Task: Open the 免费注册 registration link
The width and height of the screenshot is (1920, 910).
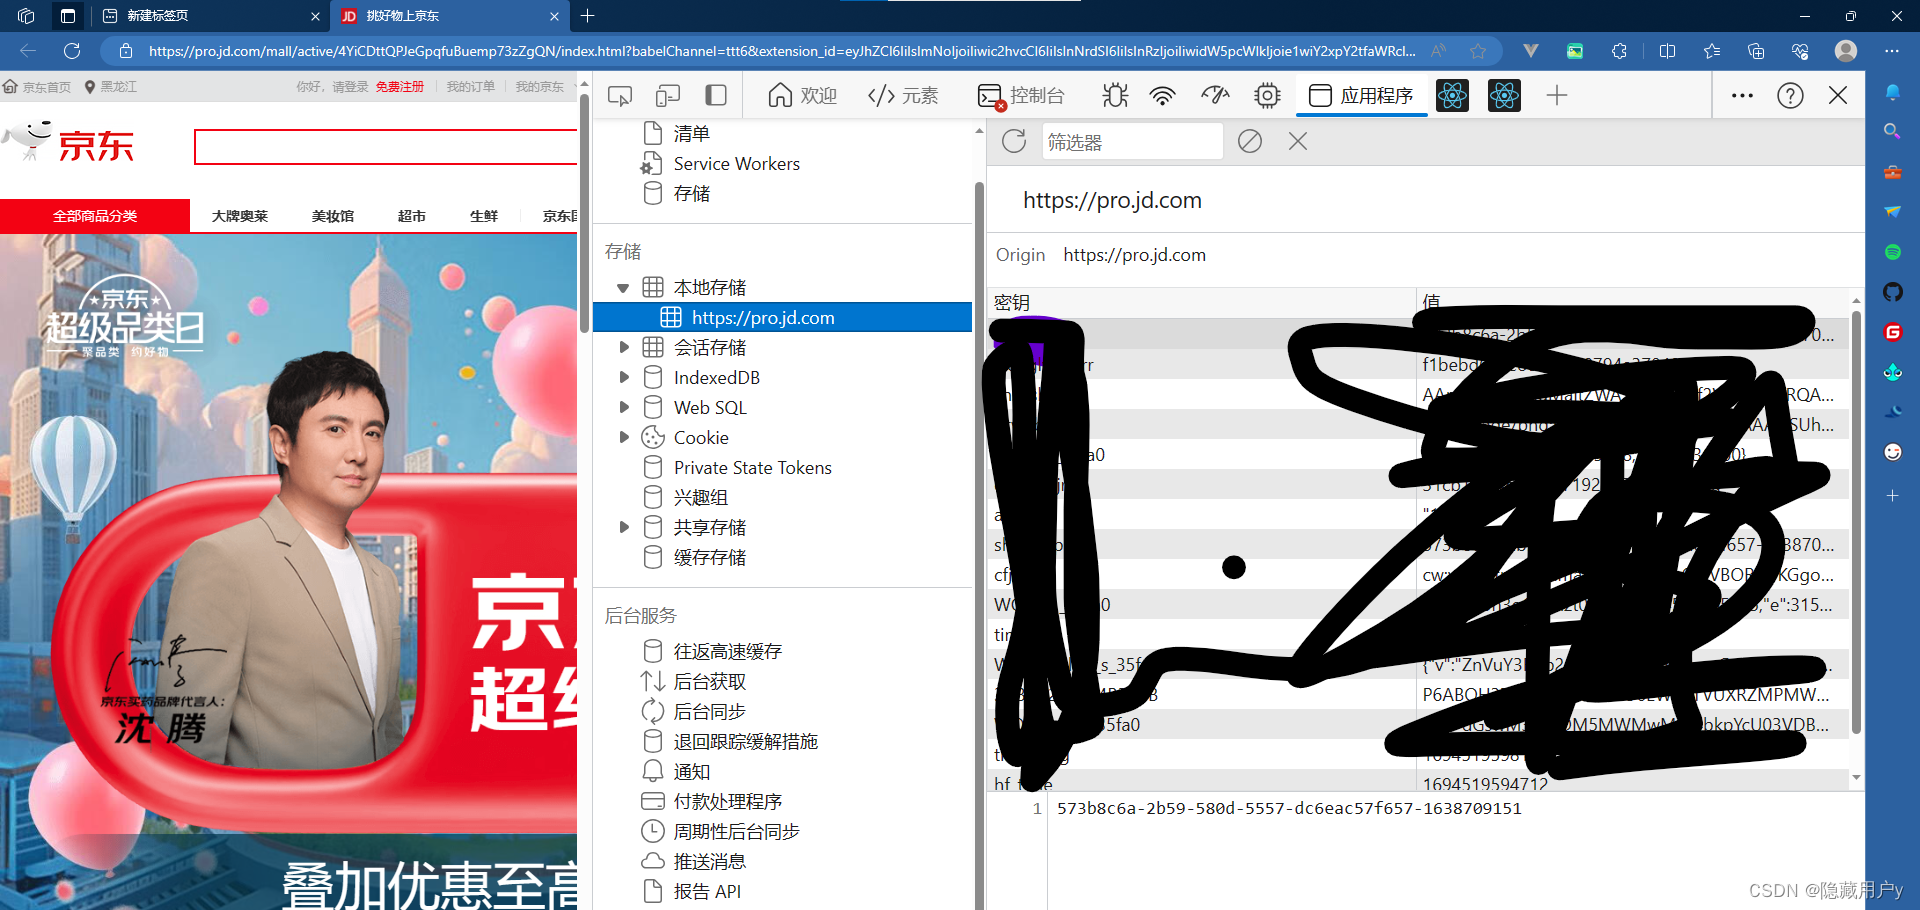Action: pos(400,86)
